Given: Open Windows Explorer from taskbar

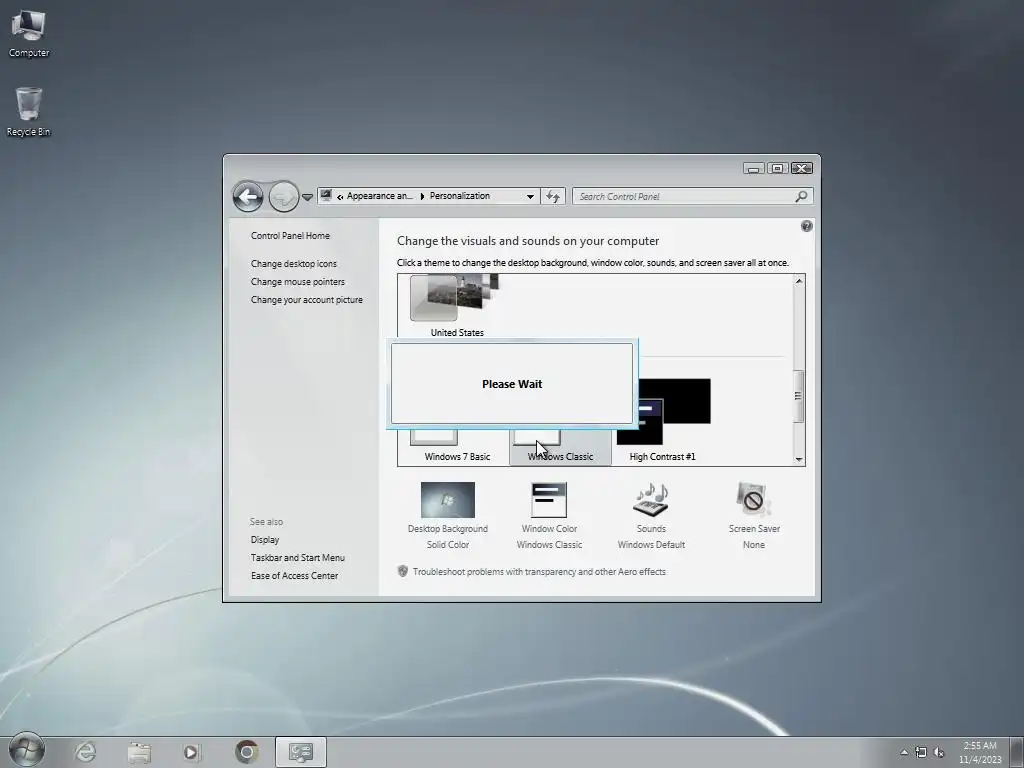Looking at the screenshot, I should [x=139, y=752].
